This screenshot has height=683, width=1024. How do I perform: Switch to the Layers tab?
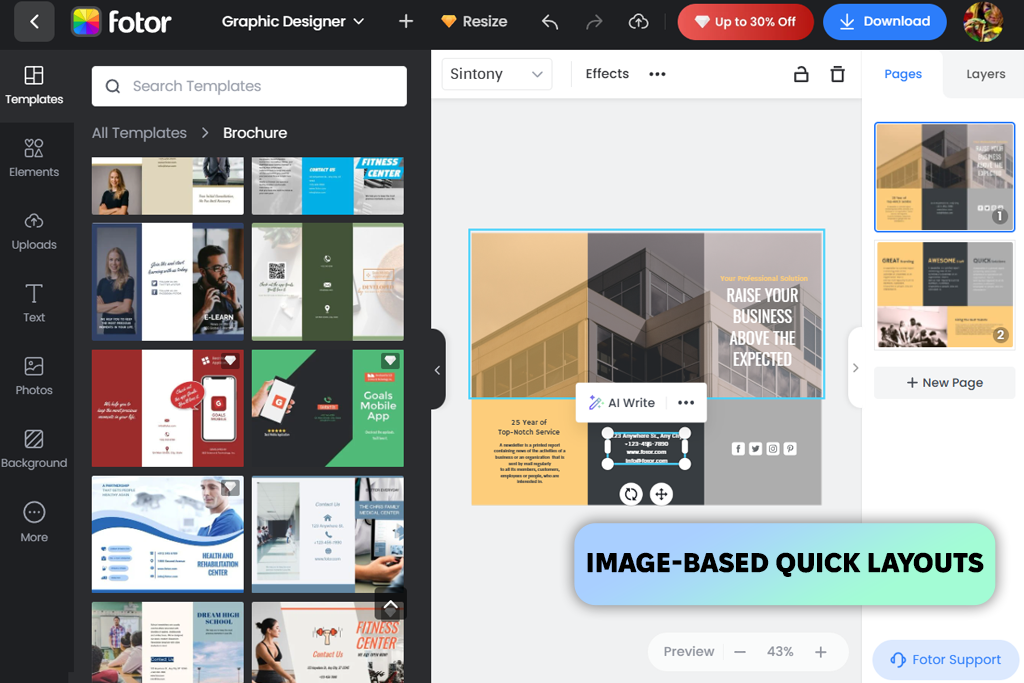985,74
